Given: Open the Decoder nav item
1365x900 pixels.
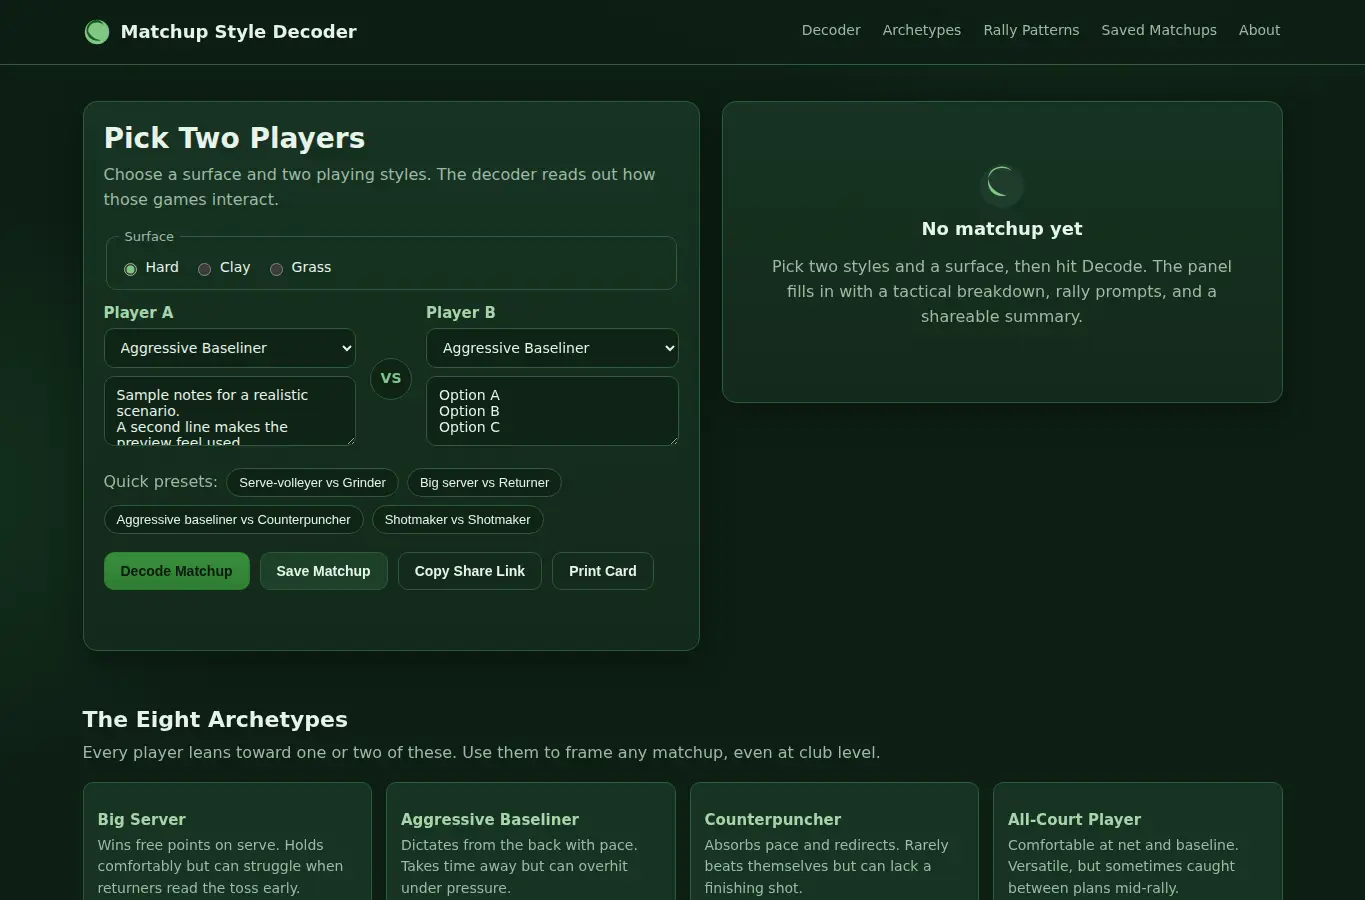Looking at the screenshot, I should point(831,30).
